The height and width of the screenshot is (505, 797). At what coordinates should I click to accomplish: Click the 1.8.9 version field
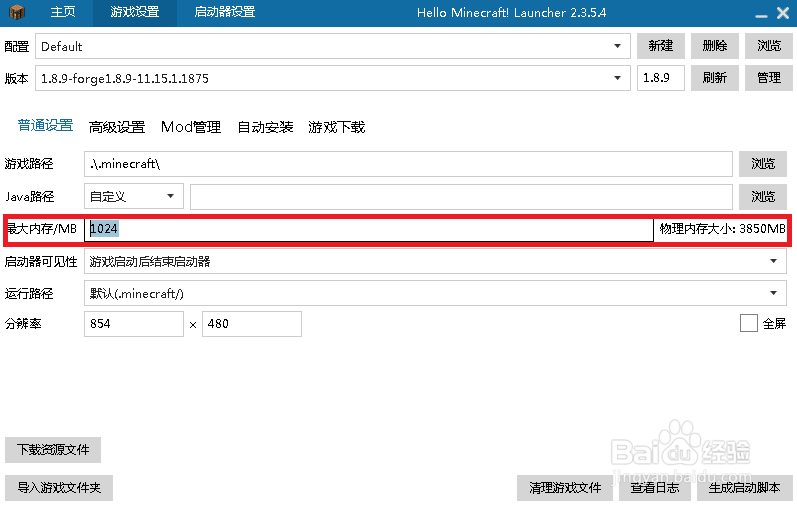(x=661, y=78)
